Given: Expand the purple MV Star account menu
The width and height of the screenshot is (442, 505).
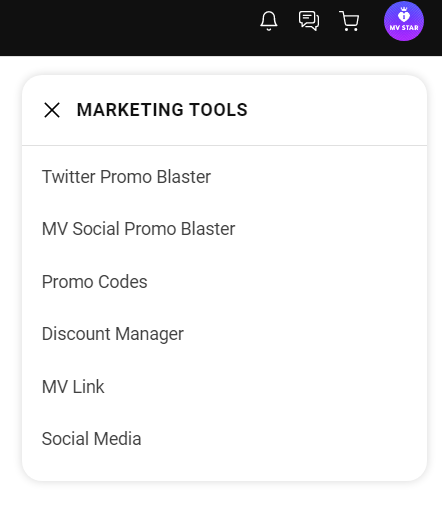Looking at the screenshot, I should pyautogui.click(x=404, y=21).
